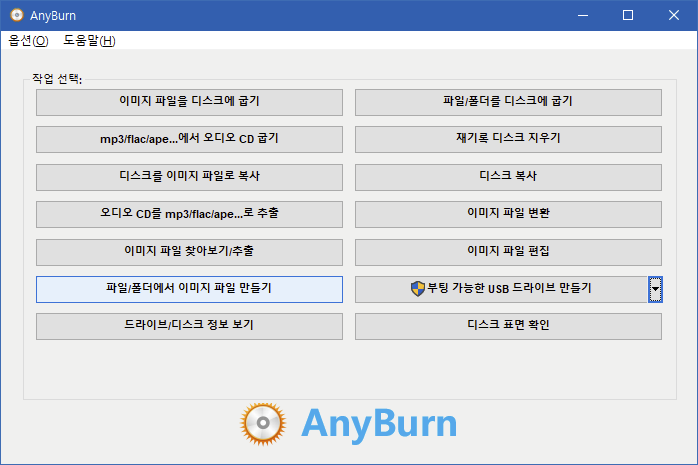Choose 오디오 CD를 mp3/flac/ape...로 추출
698x465 pixels.
[x=189, y=214]
